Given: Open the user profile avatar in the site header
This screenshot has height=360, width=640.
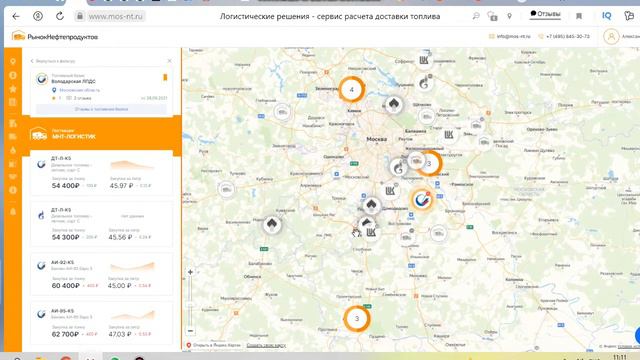Looking at the screenshot, I should 611,37.
